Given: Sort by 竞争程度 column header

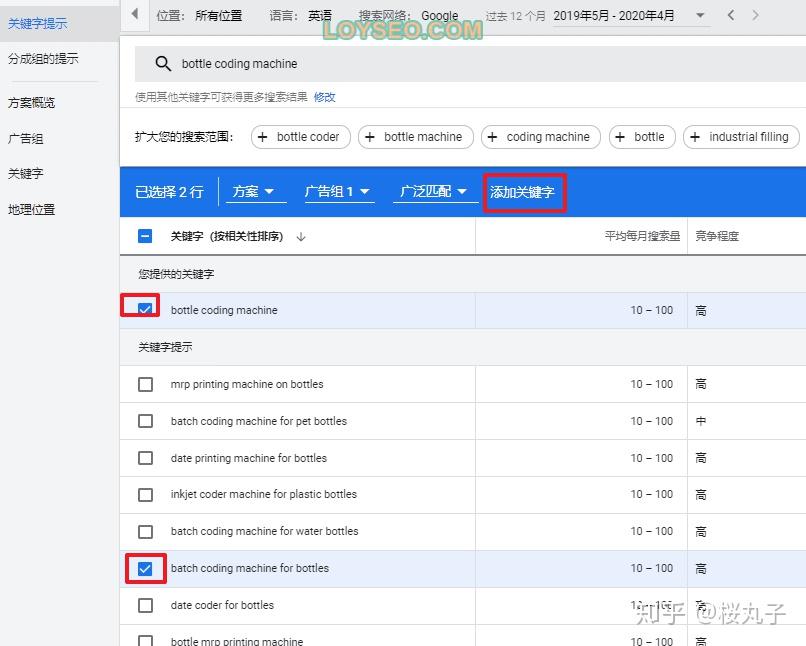Looking at the screenshot, I should [x=717, y=236].
